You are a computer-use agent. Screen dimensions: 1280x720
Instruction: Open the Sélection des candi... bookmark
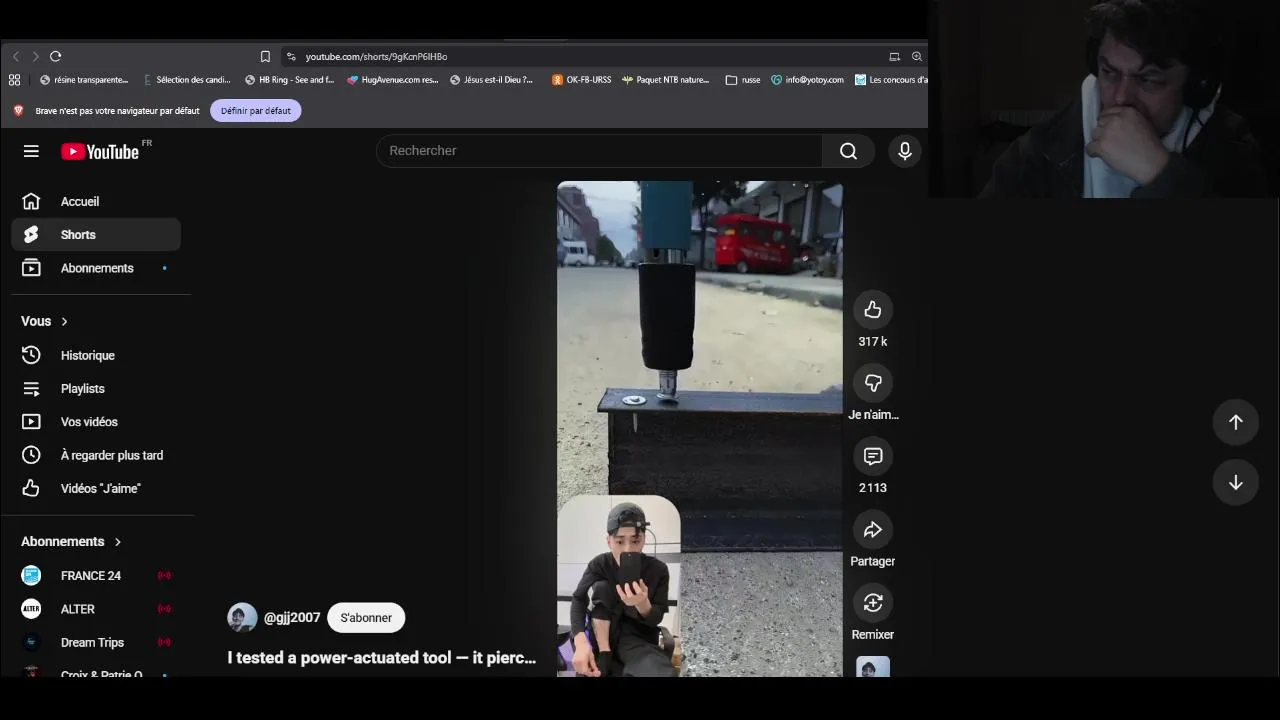(x=187, y=80)
